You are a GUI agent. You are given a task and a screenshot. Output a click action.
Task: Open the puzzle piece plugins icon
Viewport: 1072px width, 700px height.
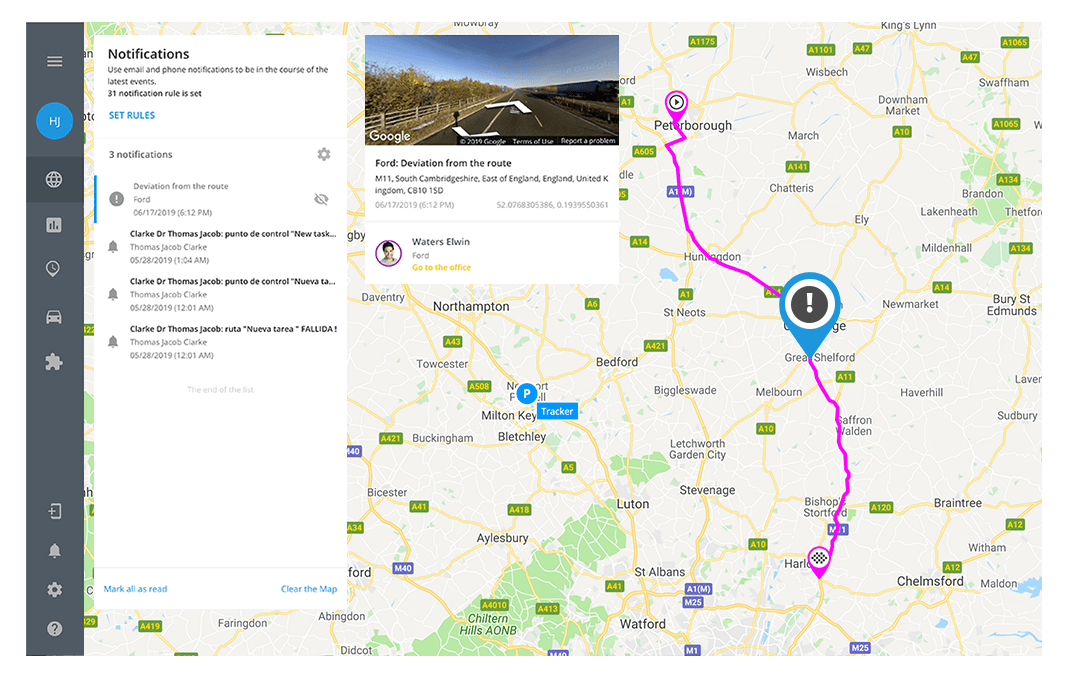(54, 362)
